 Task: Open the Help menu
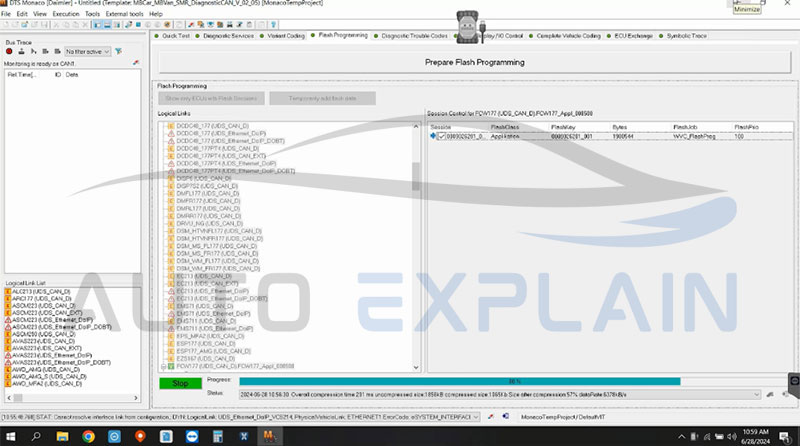point(156,14)
